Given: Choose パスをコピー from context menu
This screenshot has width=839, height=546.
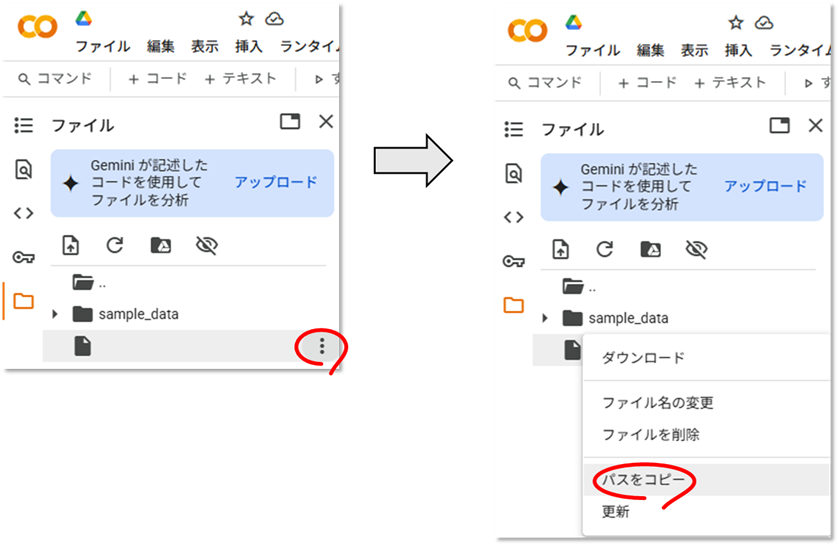Looking at the screenshot, I should (706, 479).
